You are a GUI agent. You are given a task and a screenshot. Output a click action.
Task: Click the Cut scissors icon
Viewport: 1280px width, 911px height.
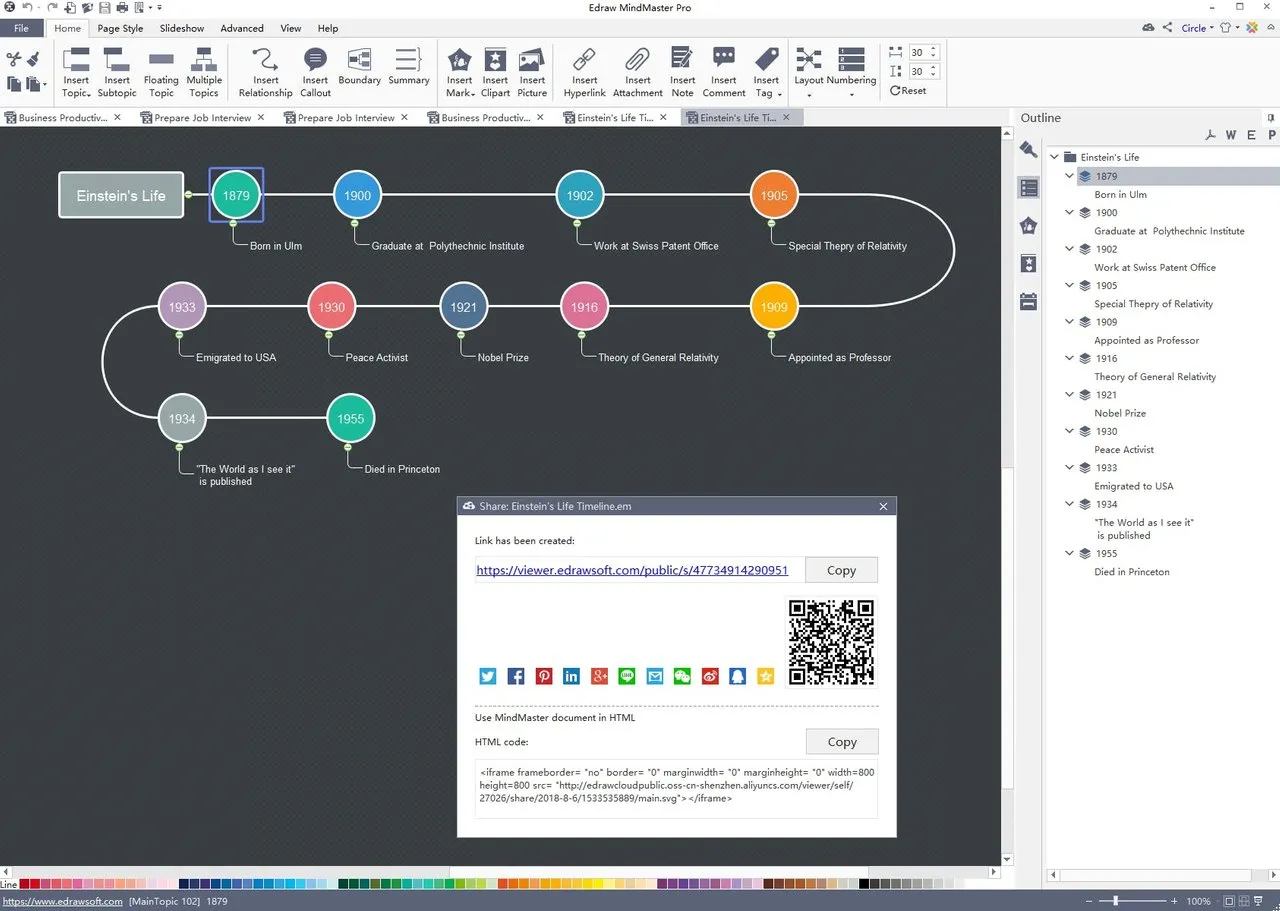coord(14,60)
